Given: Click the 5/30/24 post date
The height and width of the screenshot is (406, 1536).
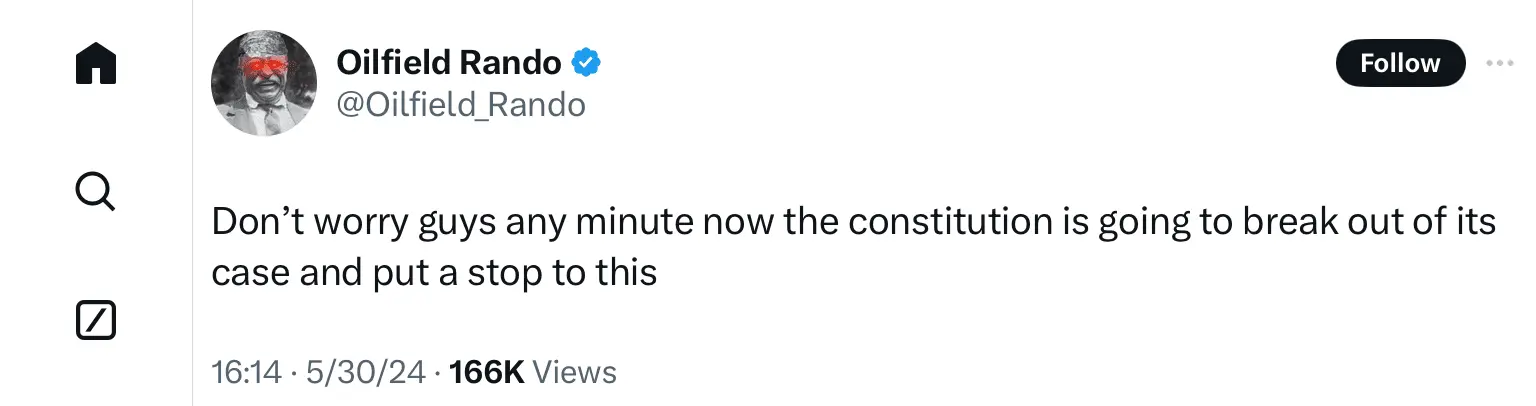Looking at the screenshot, I should pyautogui.click(x=367, y=373).
